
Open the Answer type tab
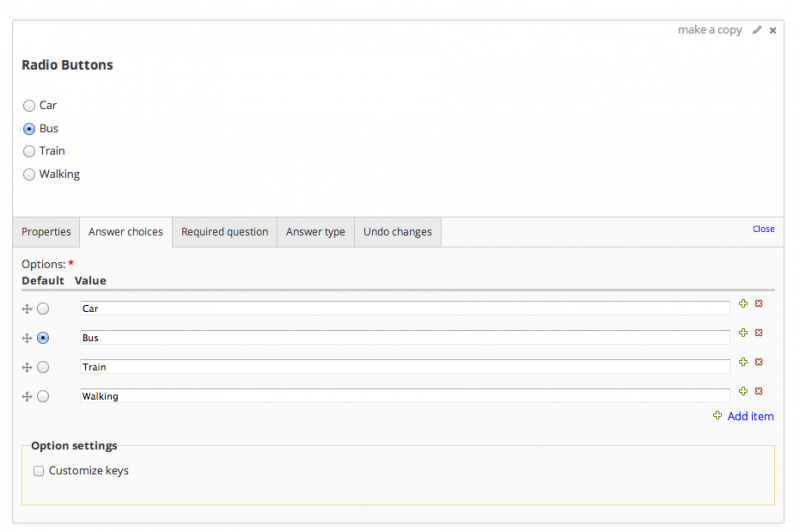[315, 232]
